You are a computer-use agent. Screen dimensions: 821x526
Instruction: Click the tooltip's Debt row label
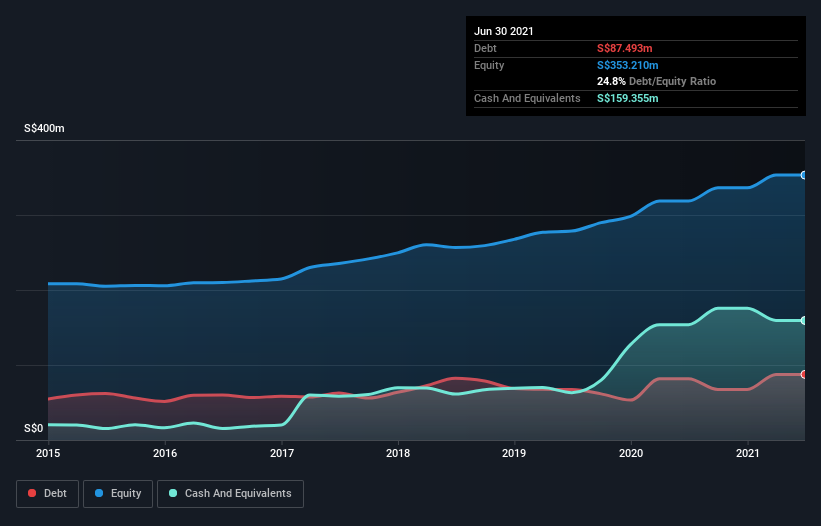485,48
